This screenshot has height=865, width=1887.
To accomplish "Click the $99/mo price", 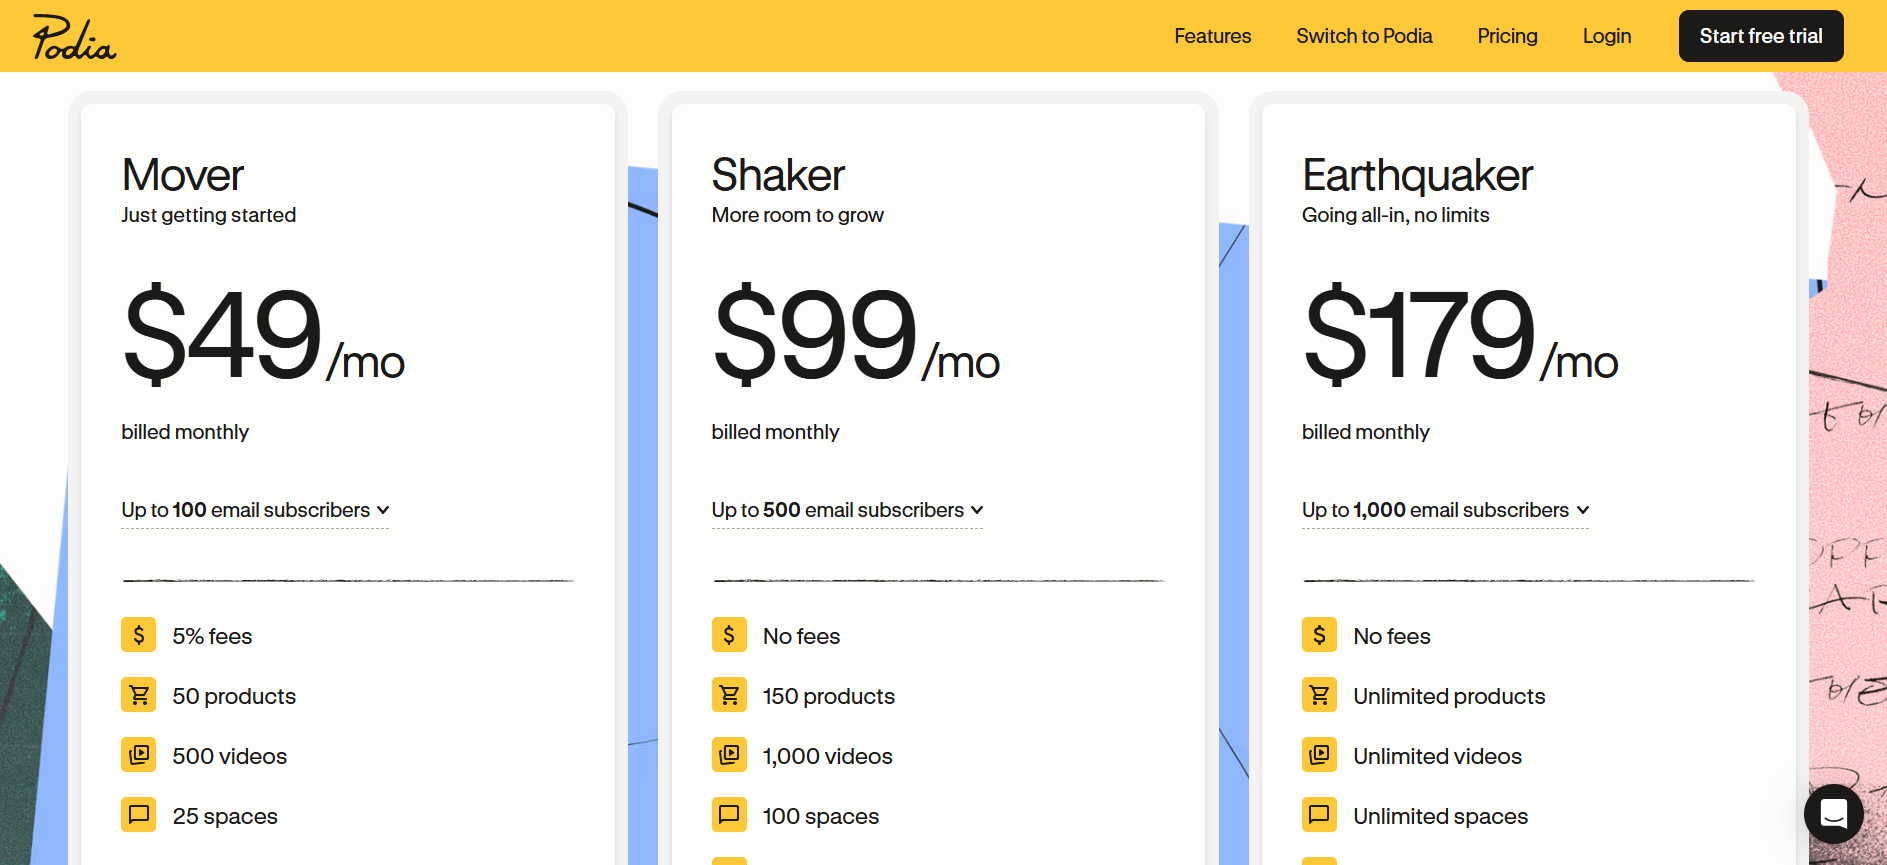I will pos(856,333).
